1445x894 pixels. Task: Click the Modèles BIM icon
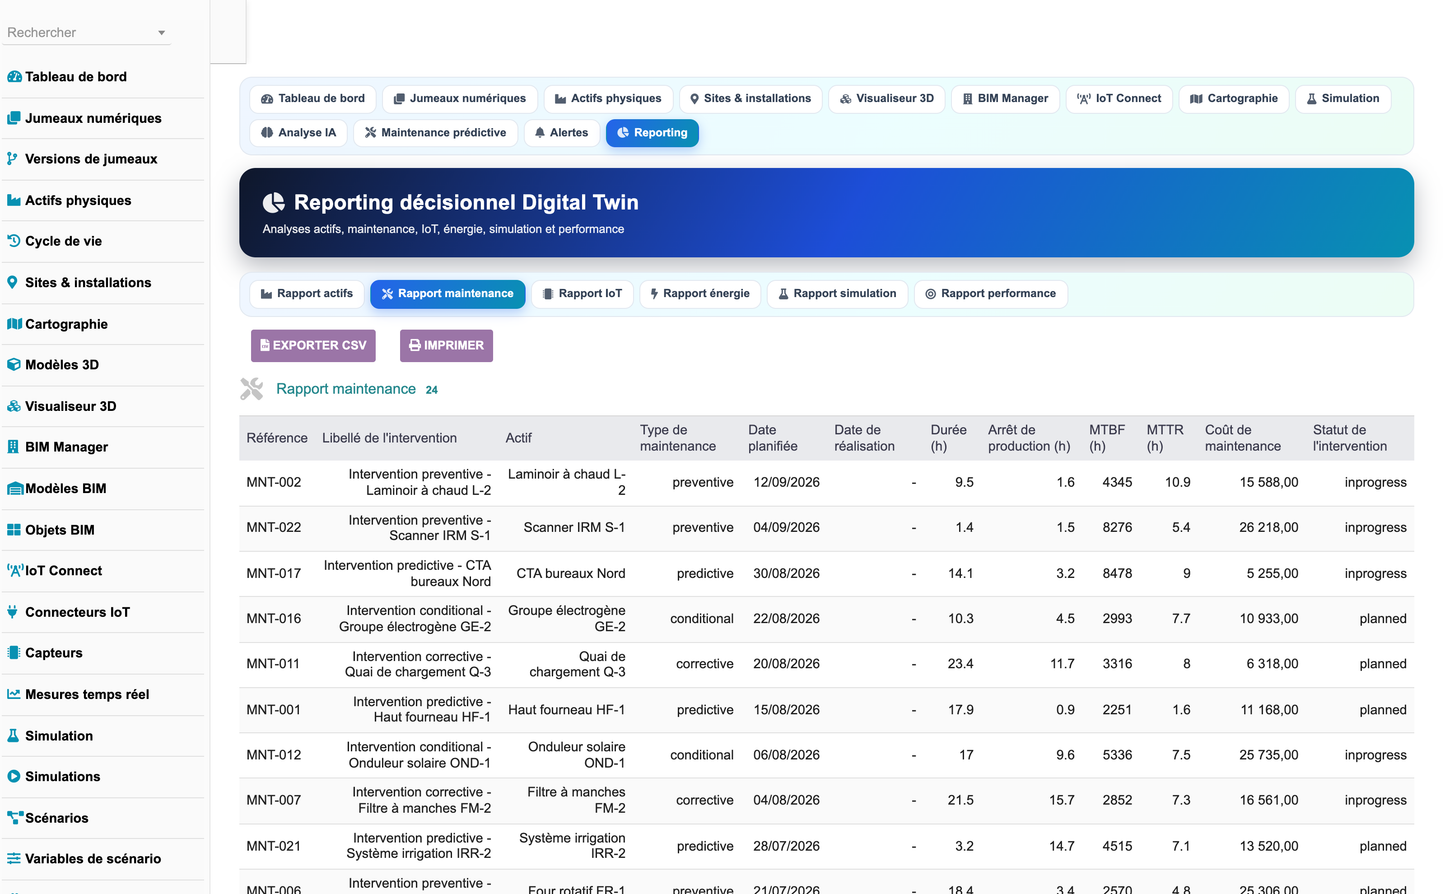tap(15, 489)
